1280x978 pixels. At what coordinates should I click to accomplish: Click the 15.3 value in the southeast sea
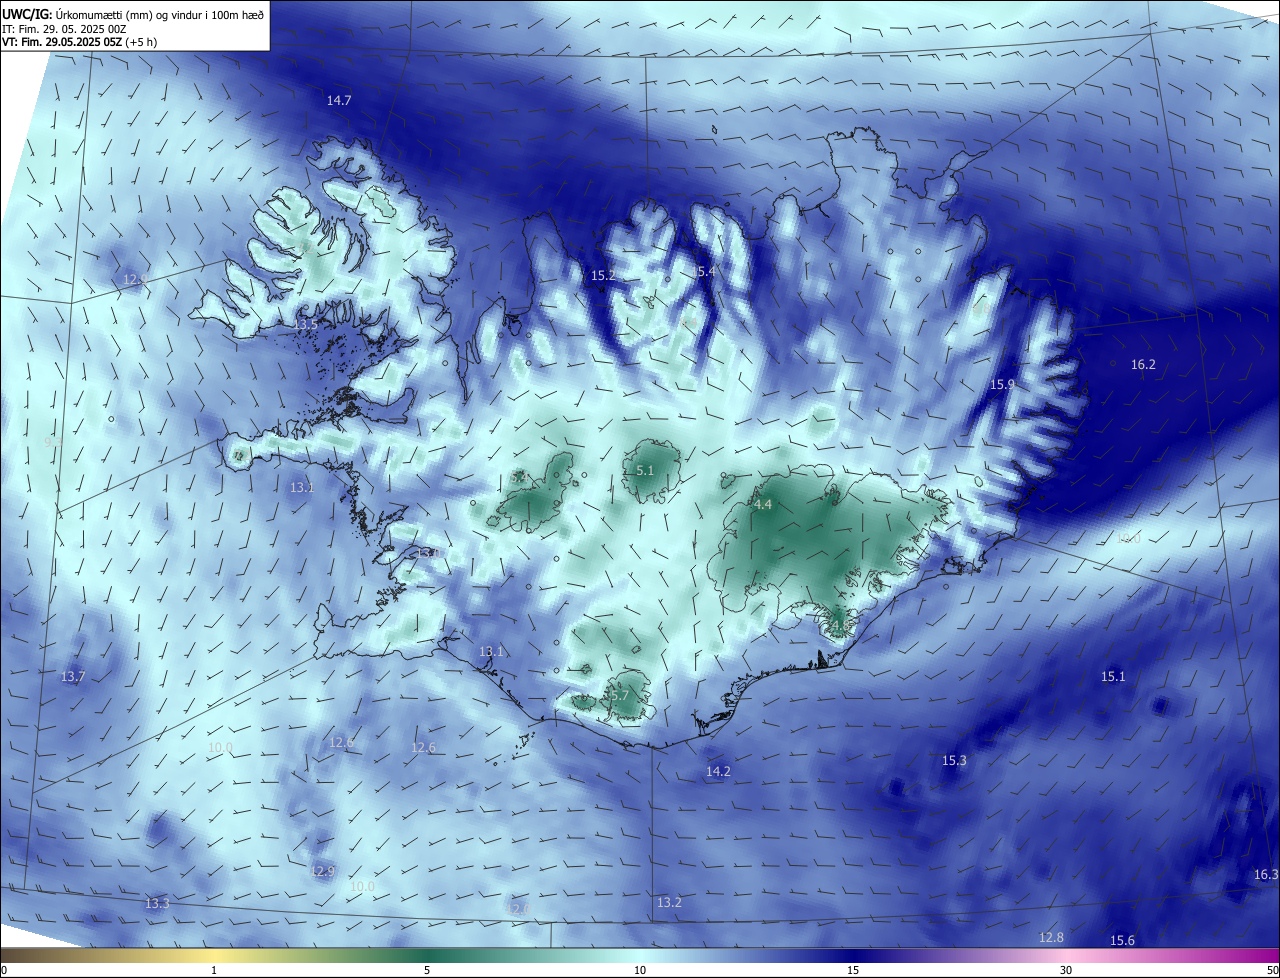[x=954, y=761]
